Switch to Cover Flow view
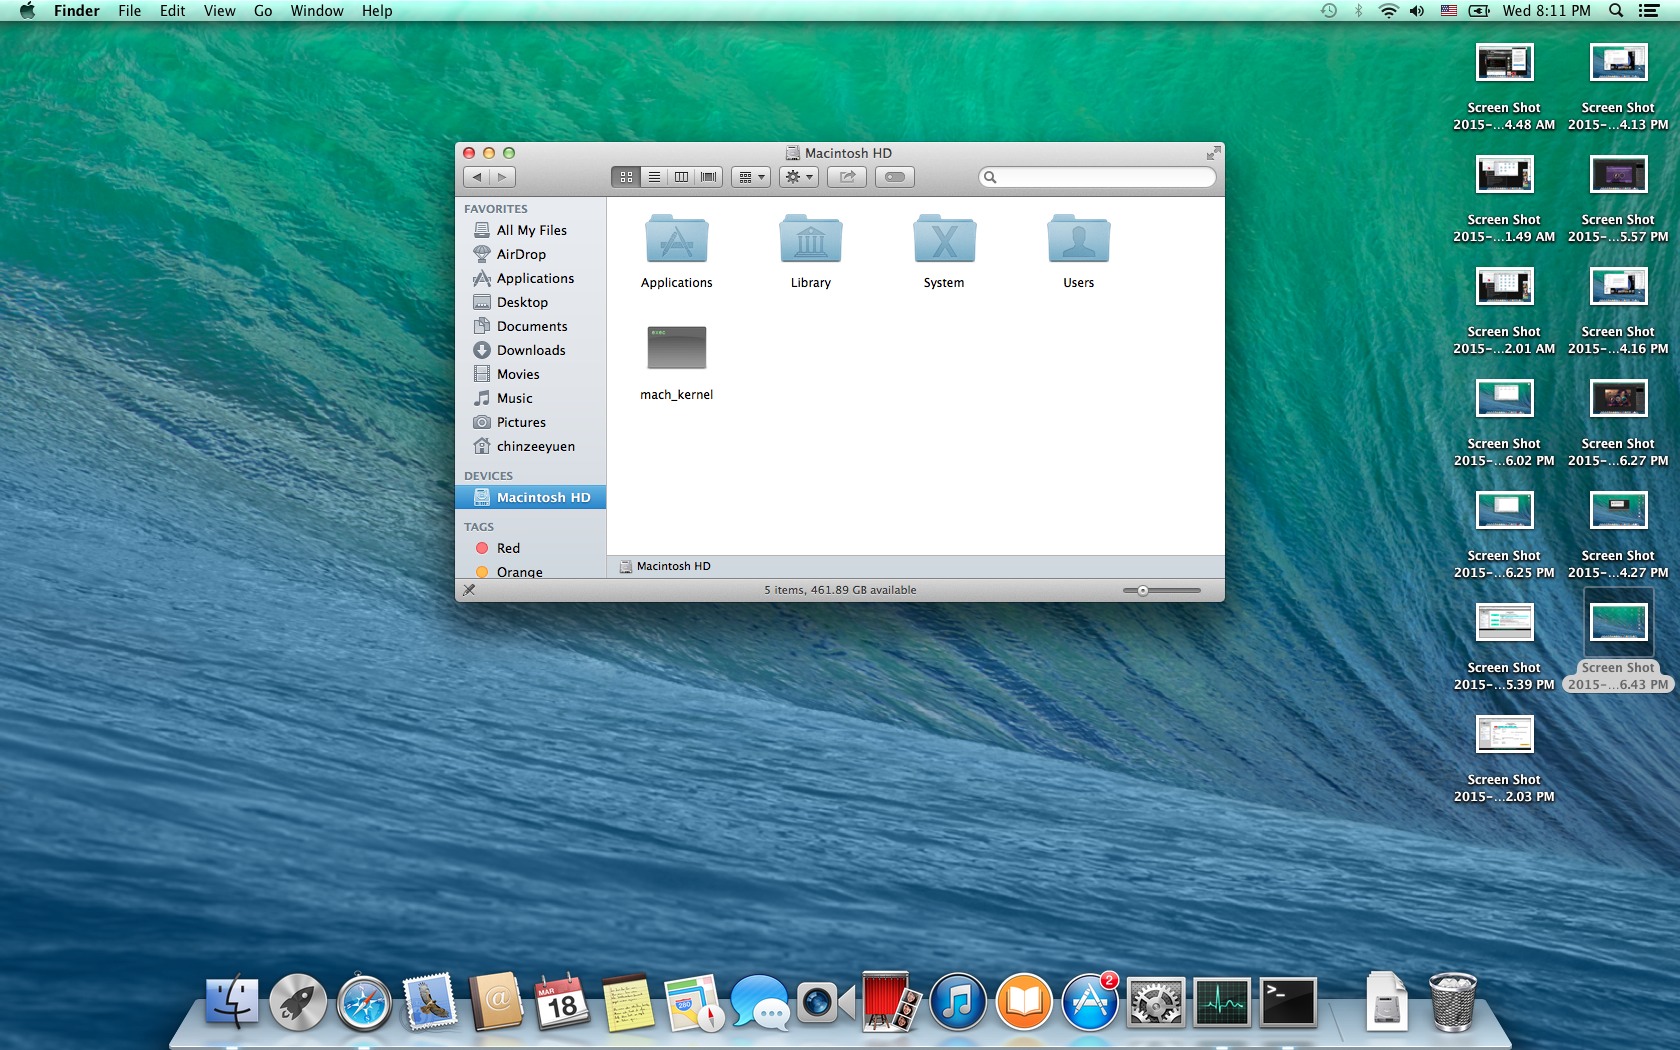This screenshot has height=1050, width=1680. 709,177
